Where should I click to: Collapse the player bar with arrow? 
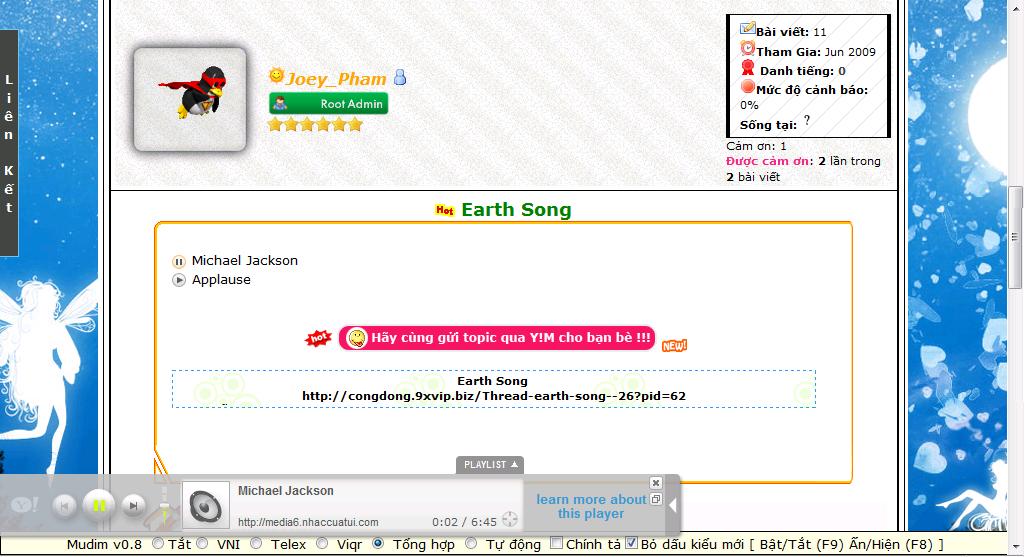672,506
